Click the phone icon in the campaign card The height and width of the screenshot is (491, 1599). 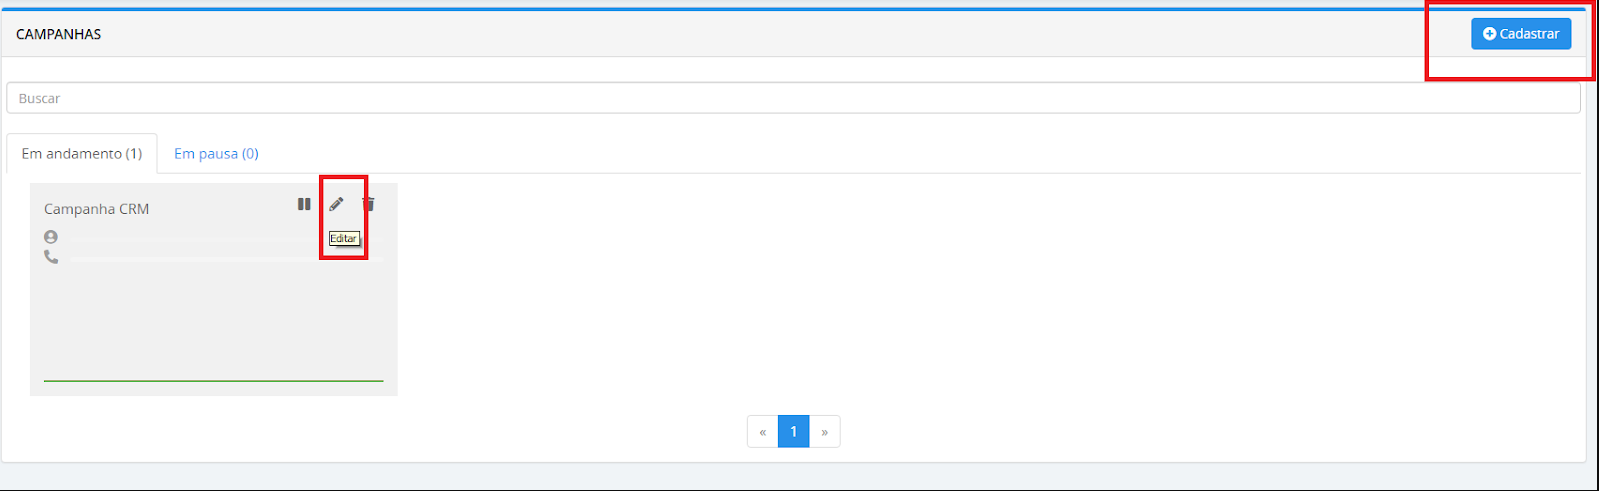[x=51, y=257]
